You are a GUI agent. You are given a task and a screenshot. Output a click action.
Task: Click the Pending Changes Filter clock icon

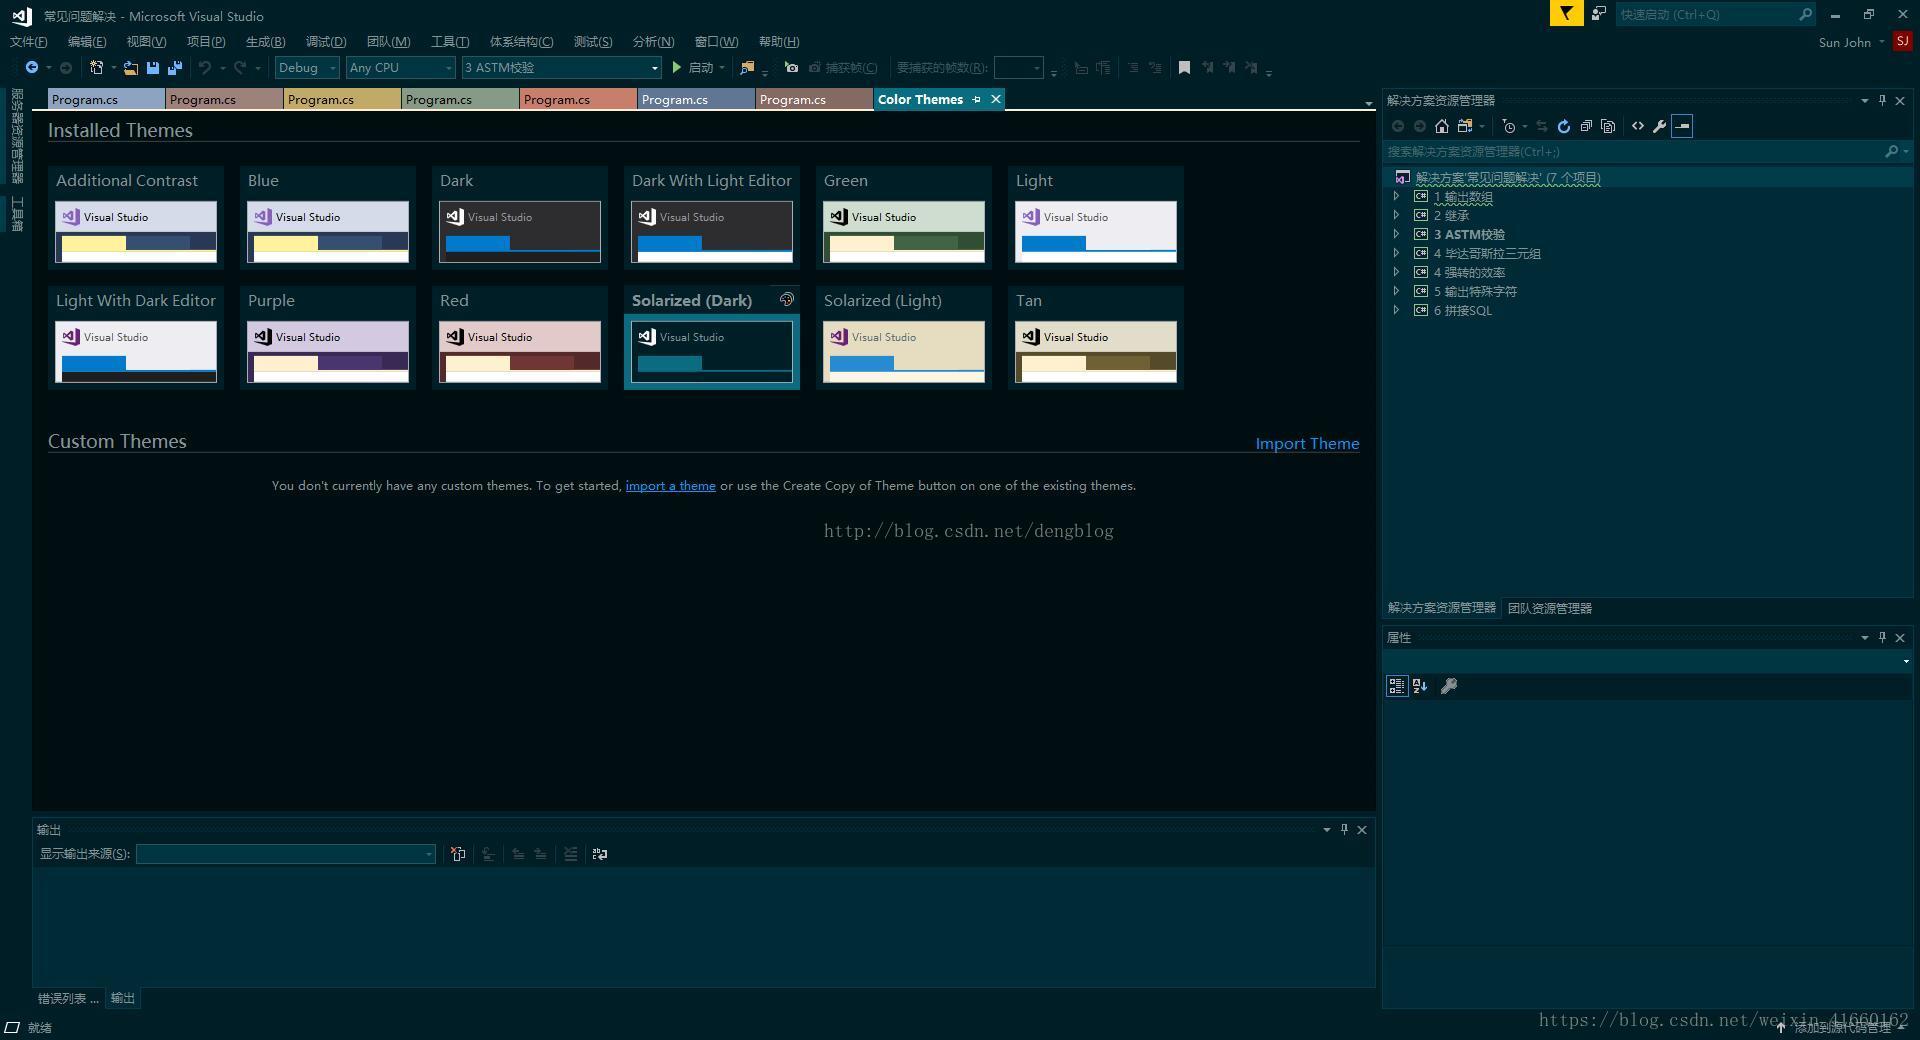[x=1509, y=126]
